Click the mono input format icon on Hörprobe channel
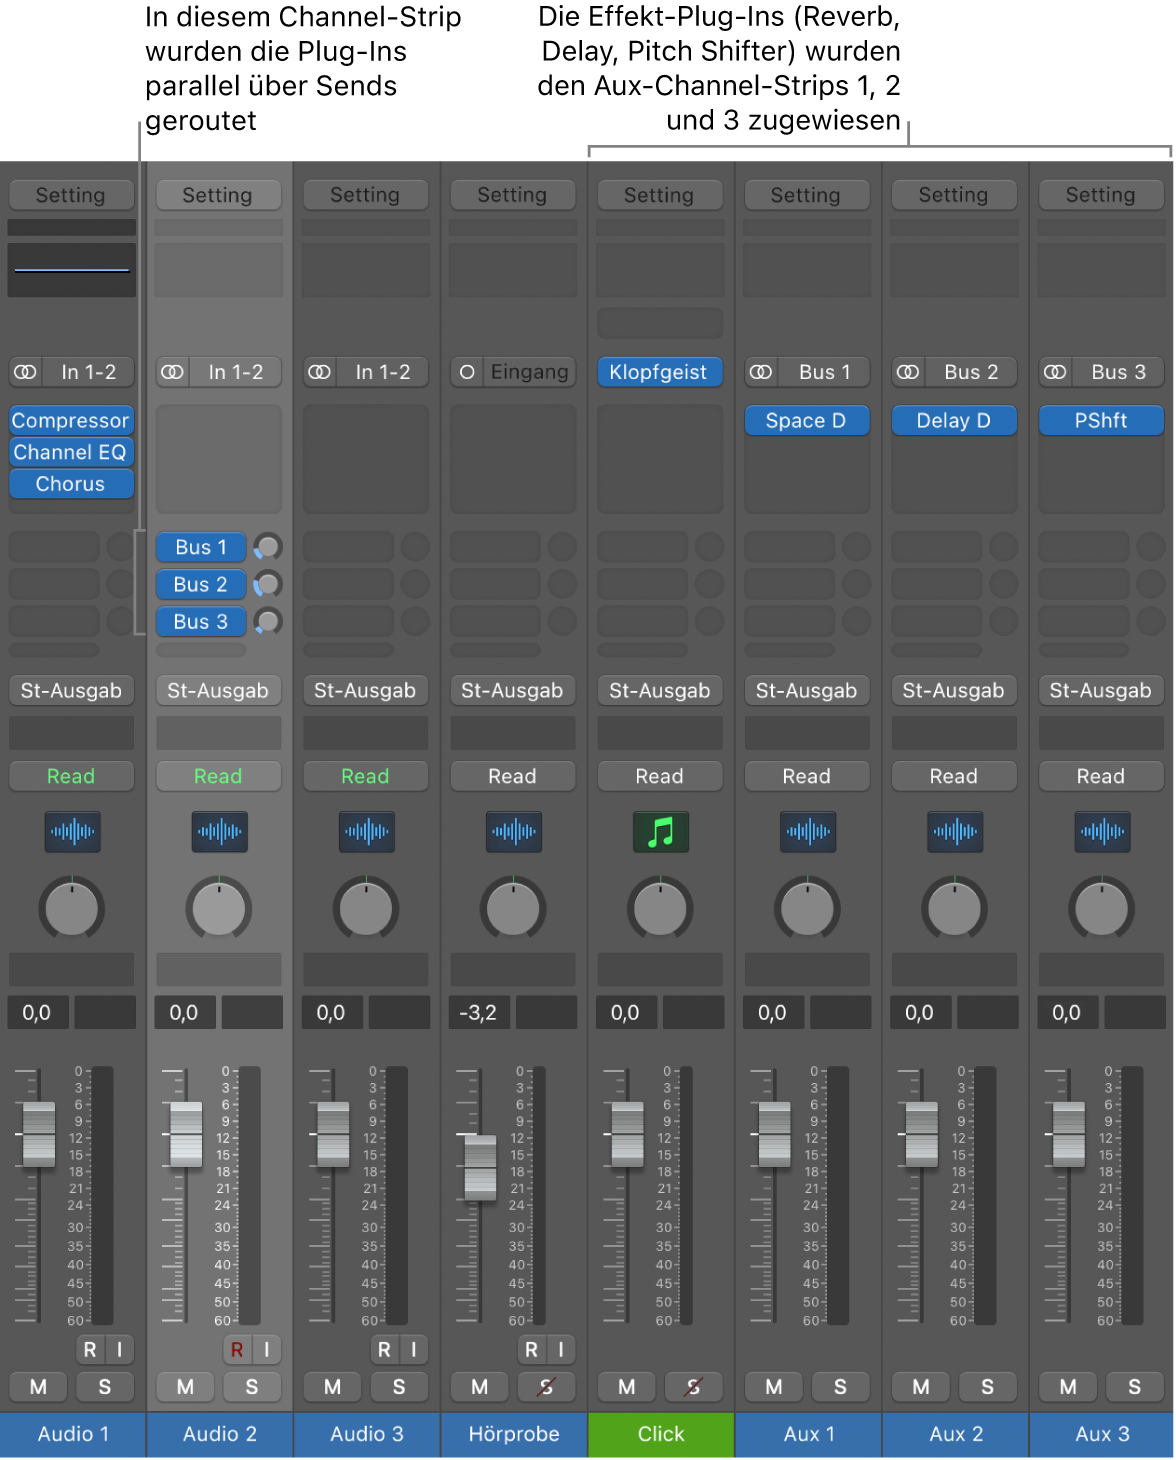The height and width of the screenshot is (1460, 1176). (465, 371)
